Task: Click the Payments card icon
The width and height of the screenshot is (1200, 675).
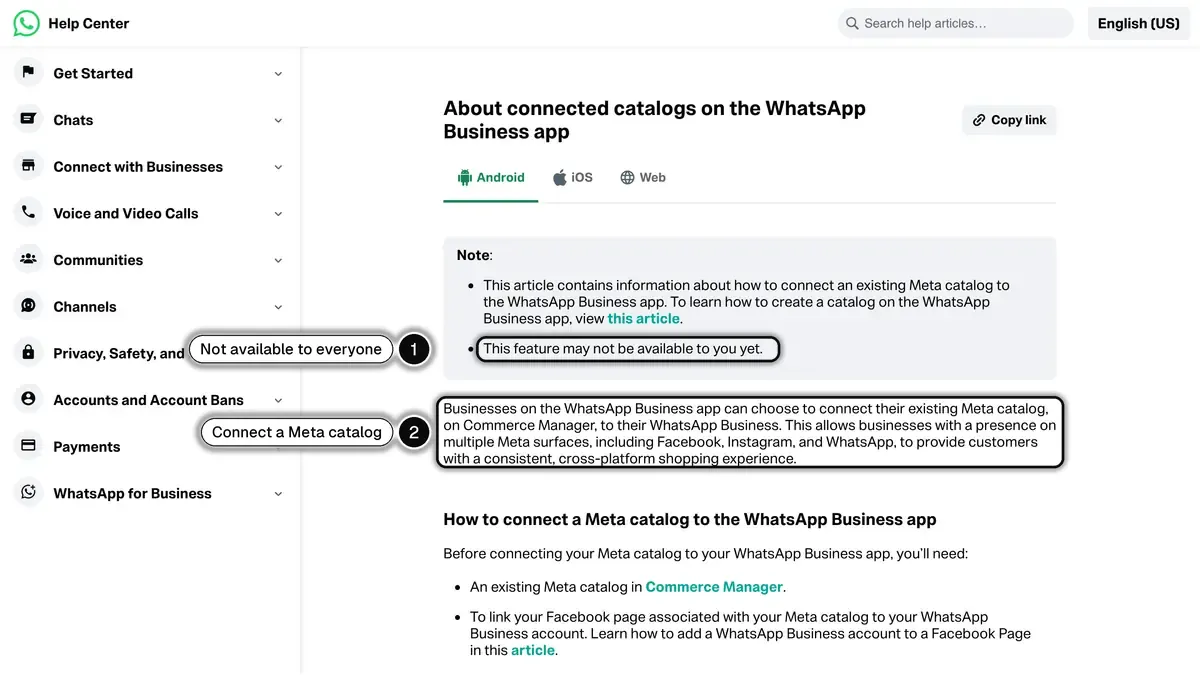Action: pos(28,446)
